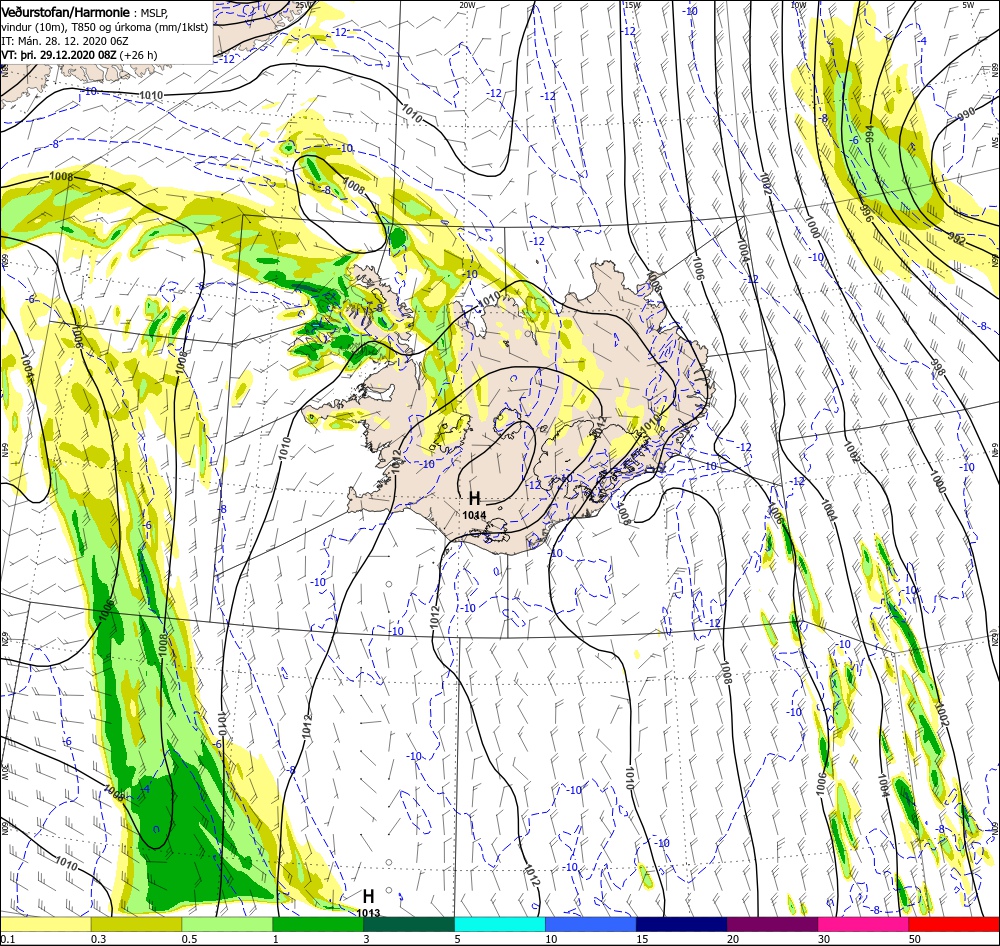
Task: Click the '(+26 h)' forecast offset
Action: coord(138,55)
